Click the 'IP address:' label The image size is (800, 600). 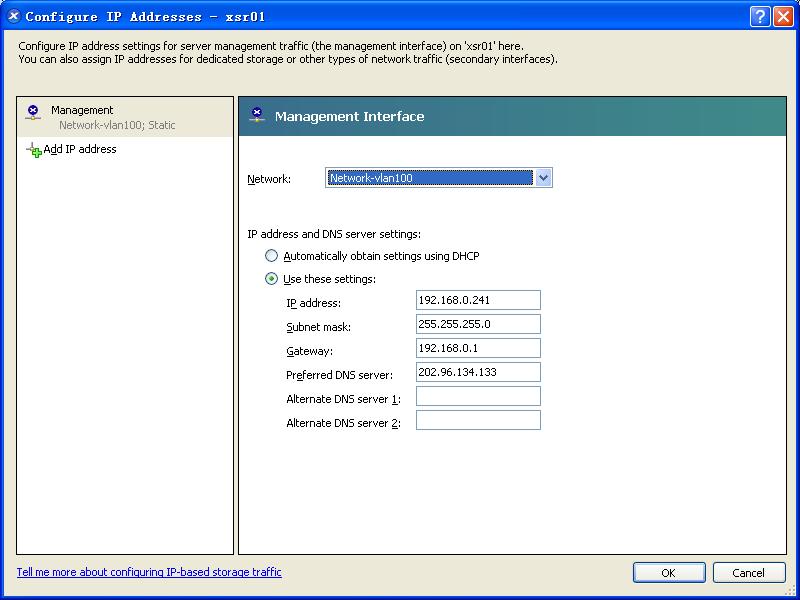click(313, 303)
